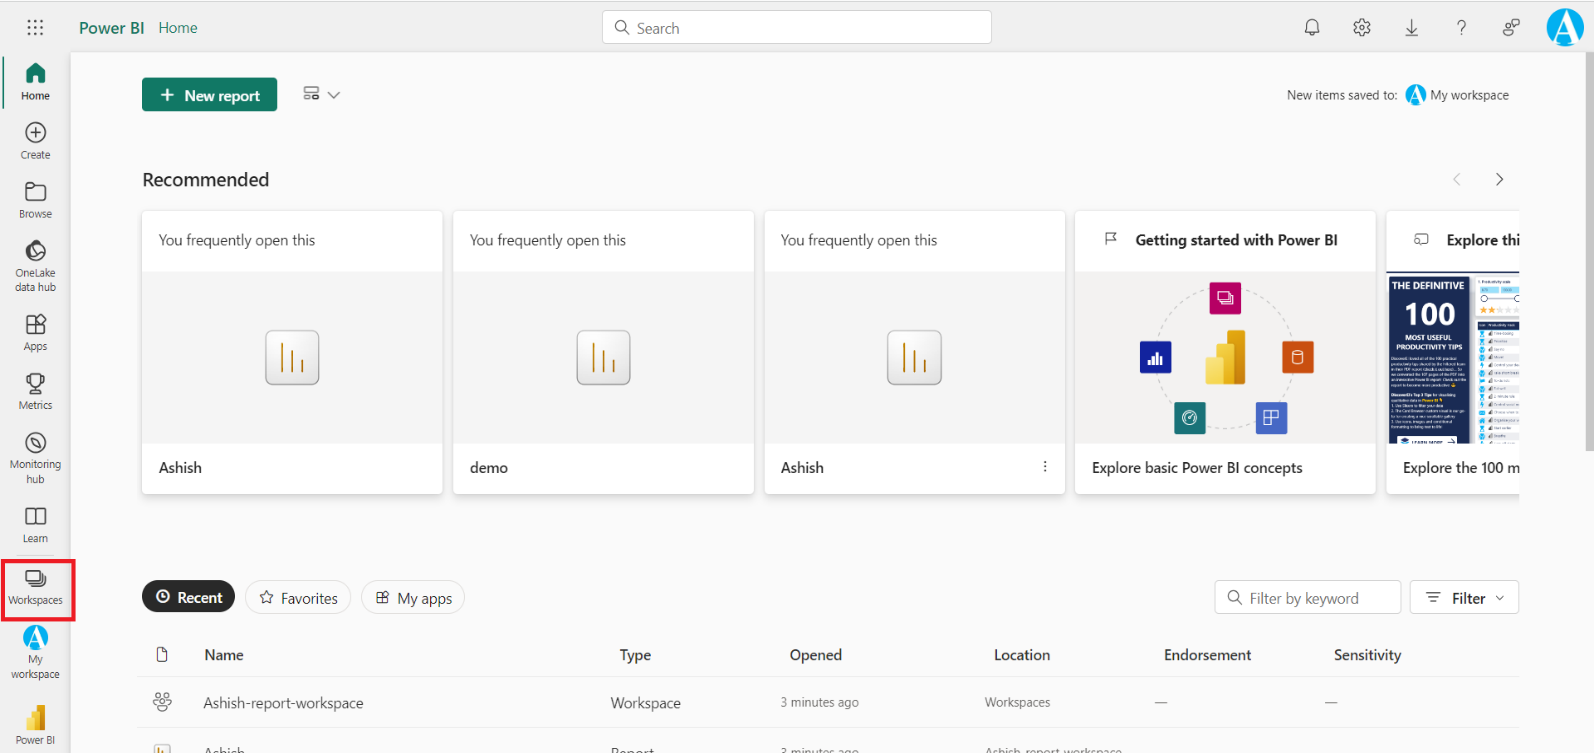Open the Create page from sidebar

pyautogui.click(x=35, y=140)
